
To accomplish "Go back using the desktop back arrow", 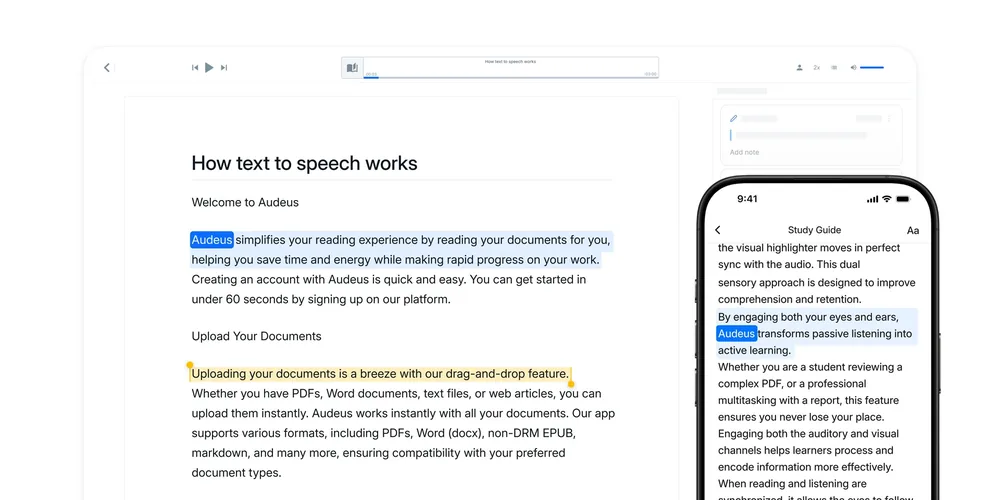I will pos(107,68).
